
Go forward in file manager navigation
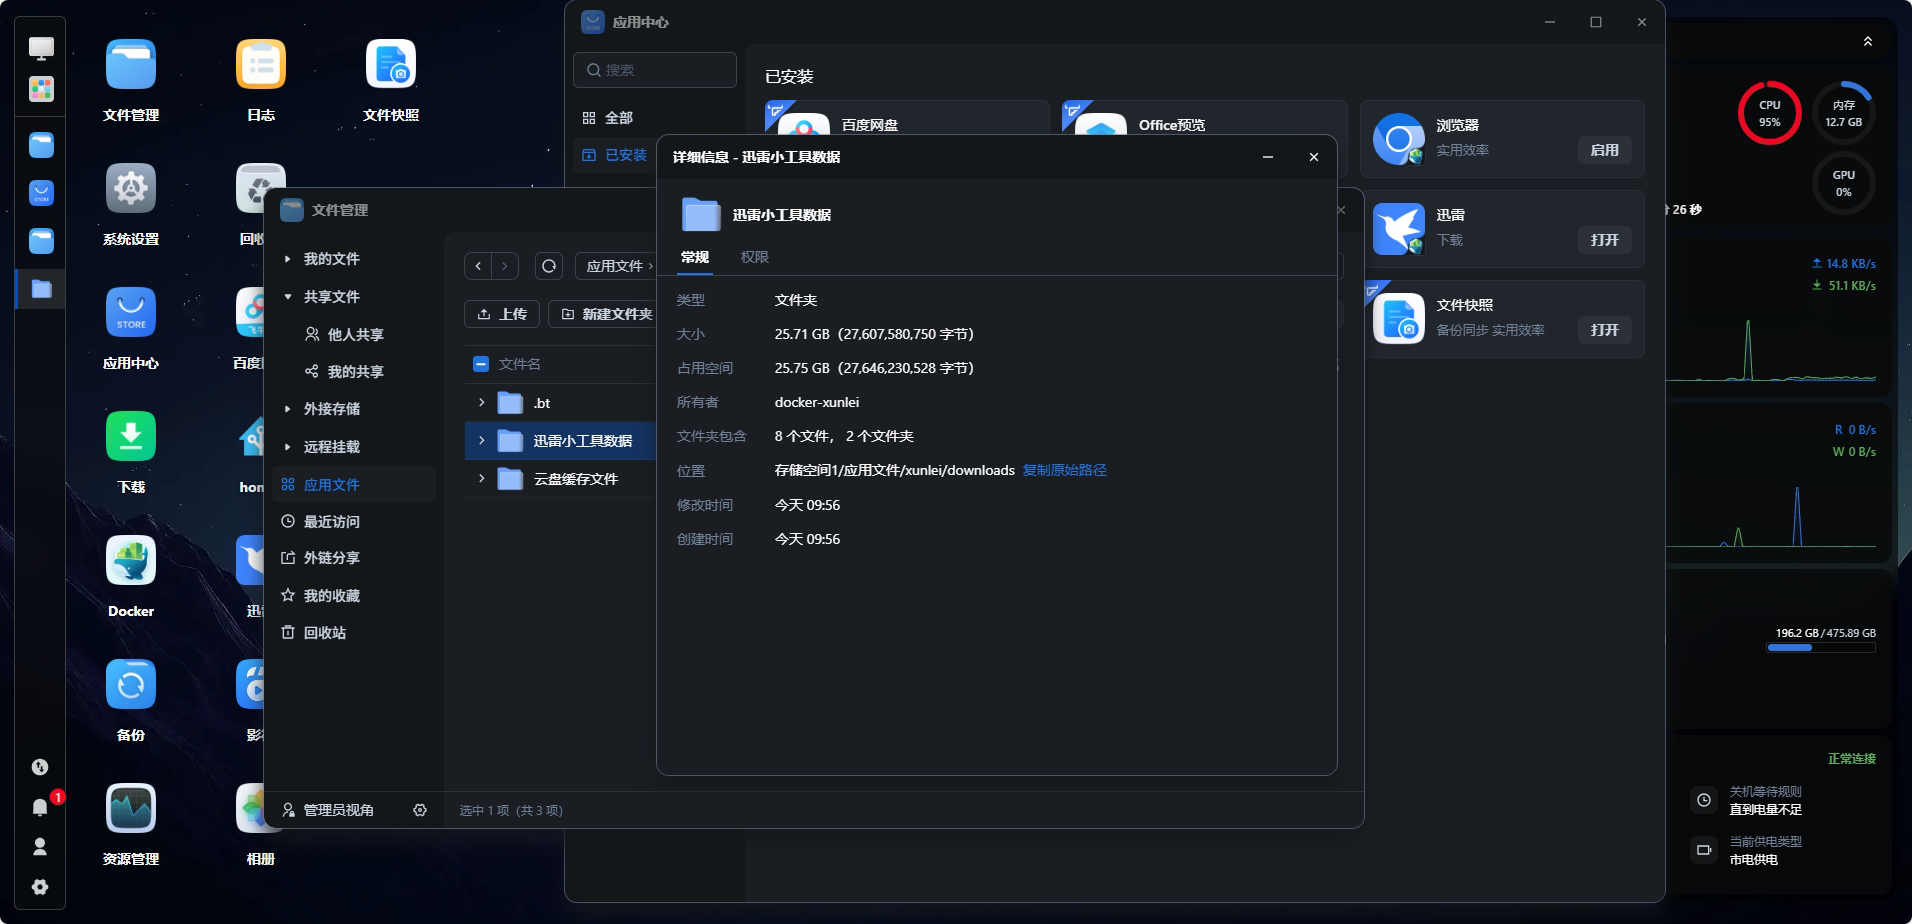pos(505,266)
